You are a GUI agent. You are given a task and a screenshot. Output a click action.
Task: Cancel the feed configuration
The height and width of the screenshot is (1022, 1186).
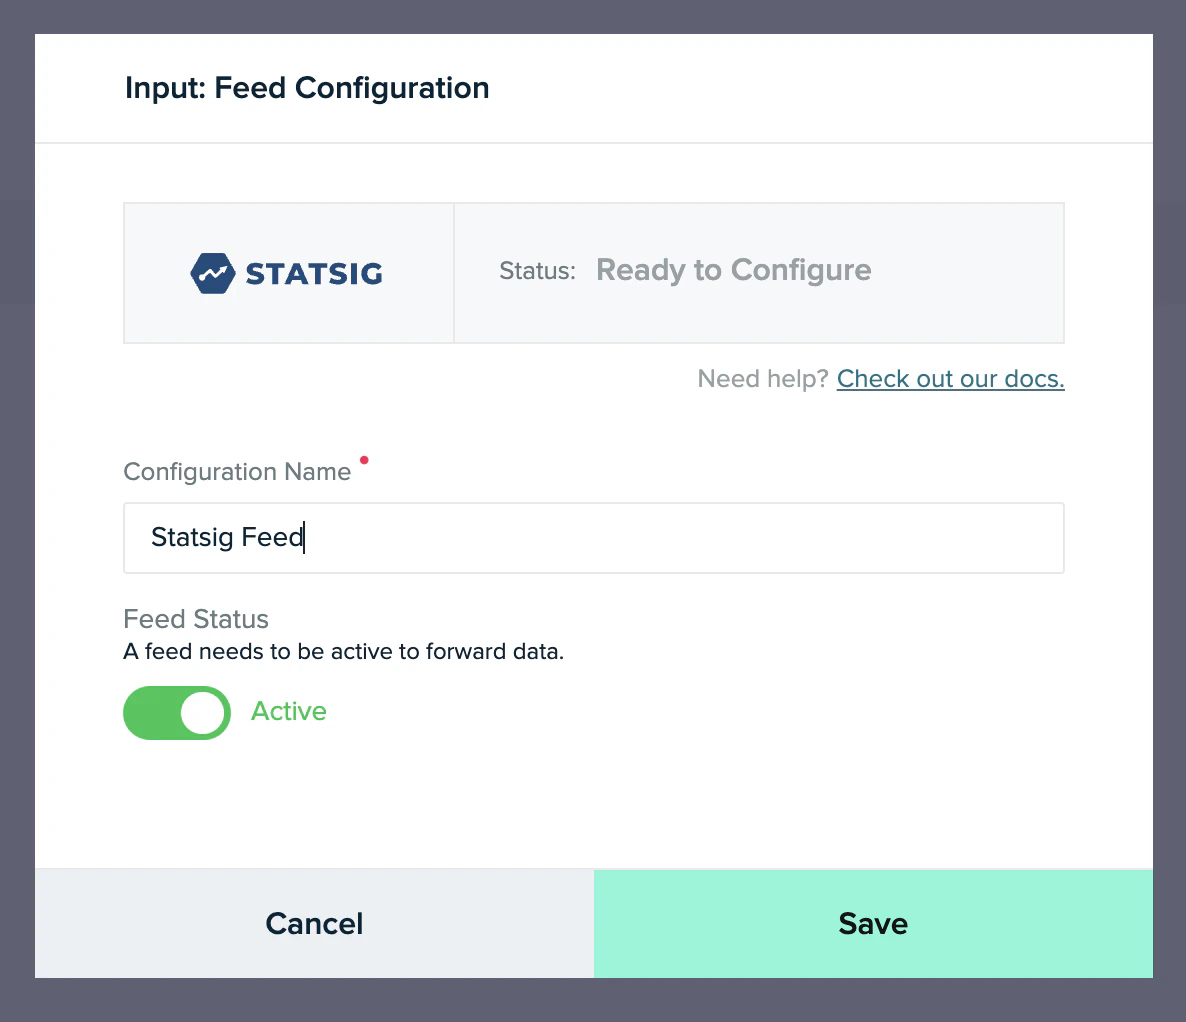[x=314, y=923]
